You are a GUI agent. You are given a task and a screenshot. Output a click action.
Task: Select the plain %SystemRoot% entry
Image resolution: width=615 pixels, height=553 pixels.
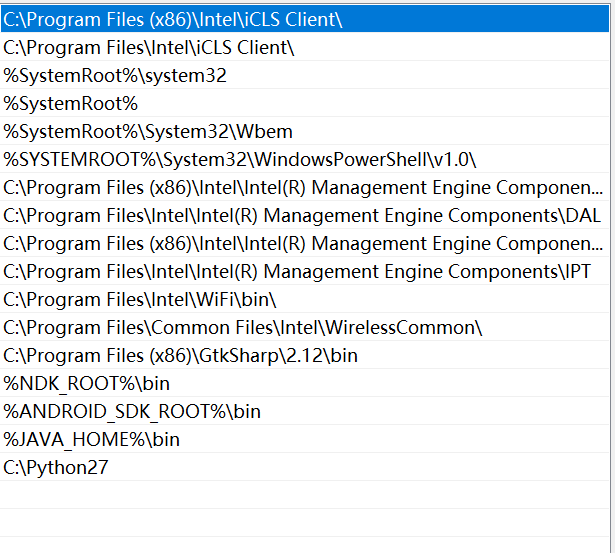[70, 103]
